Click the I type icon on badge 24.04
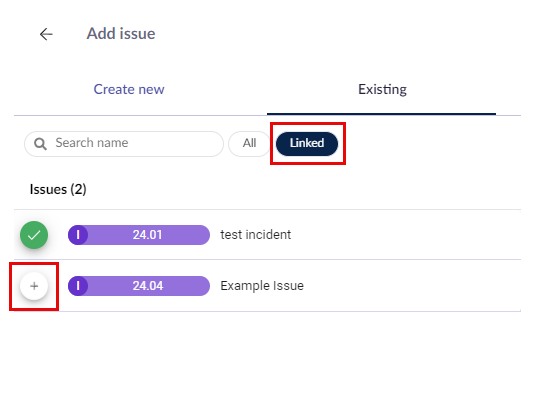 [x=78, y=286]
